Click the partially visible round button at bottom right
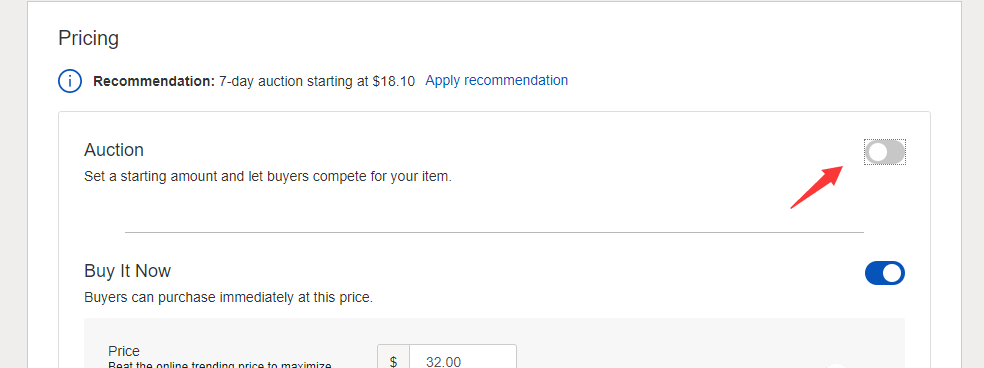 coord(838,366)
